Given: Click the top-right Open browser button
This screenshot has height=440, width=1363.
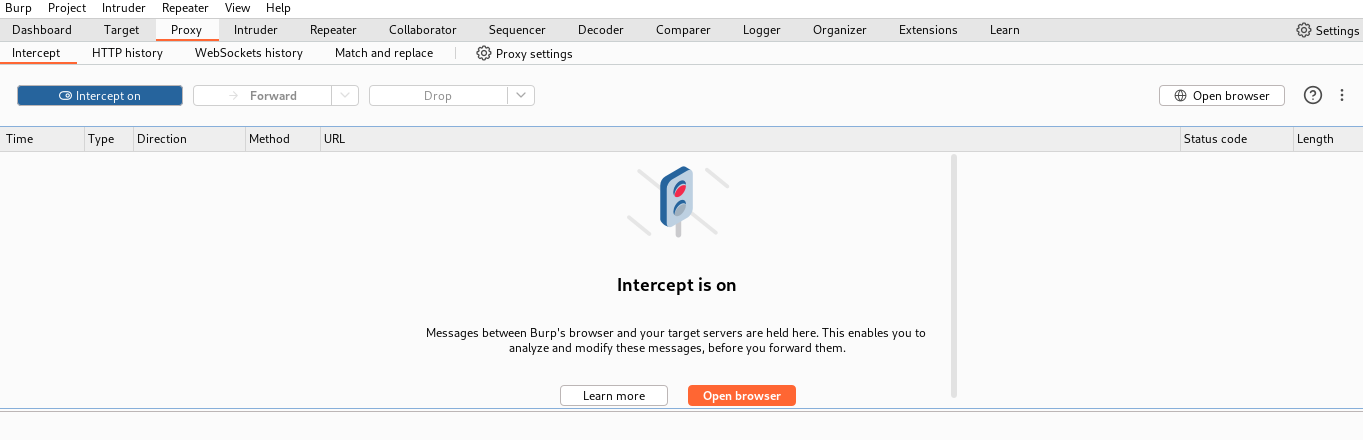Looking at the screenshot, I should [1222, 96].
